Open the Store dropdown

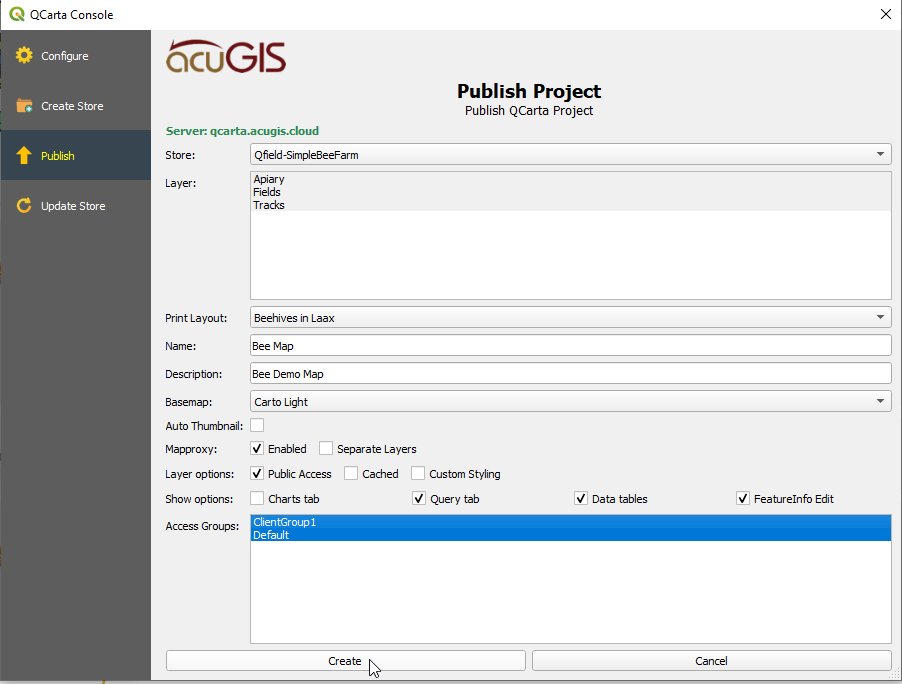click(x=570, y=155)
